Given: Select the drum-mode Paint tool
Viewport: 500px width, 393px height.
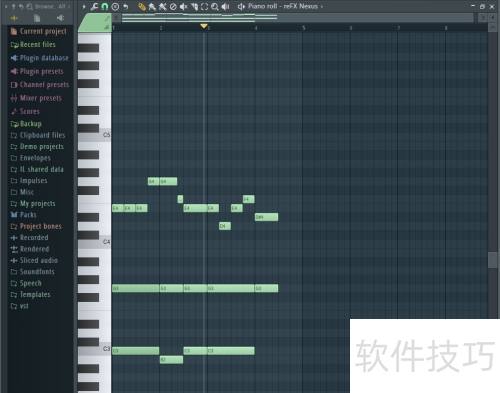Looking at the screenshot, I should pyautogui.click(x=163, y=6).
